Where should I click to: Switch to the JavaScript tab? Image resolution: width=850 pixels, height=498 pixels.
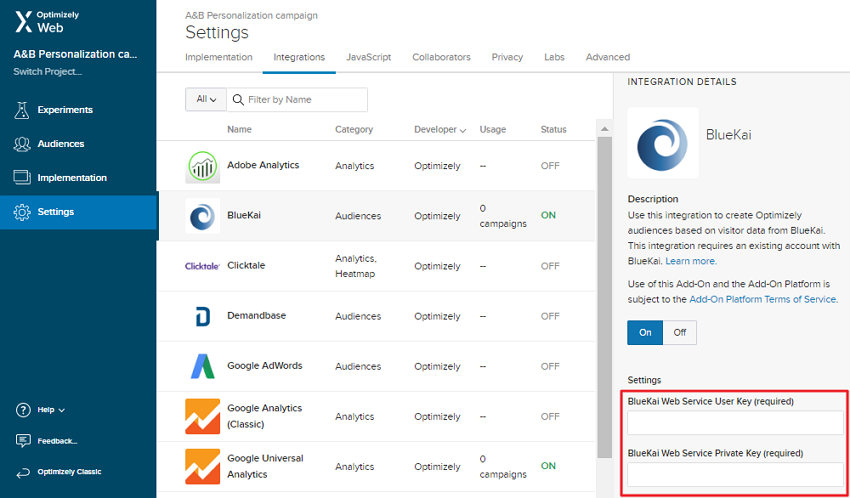tap(369, 57)
